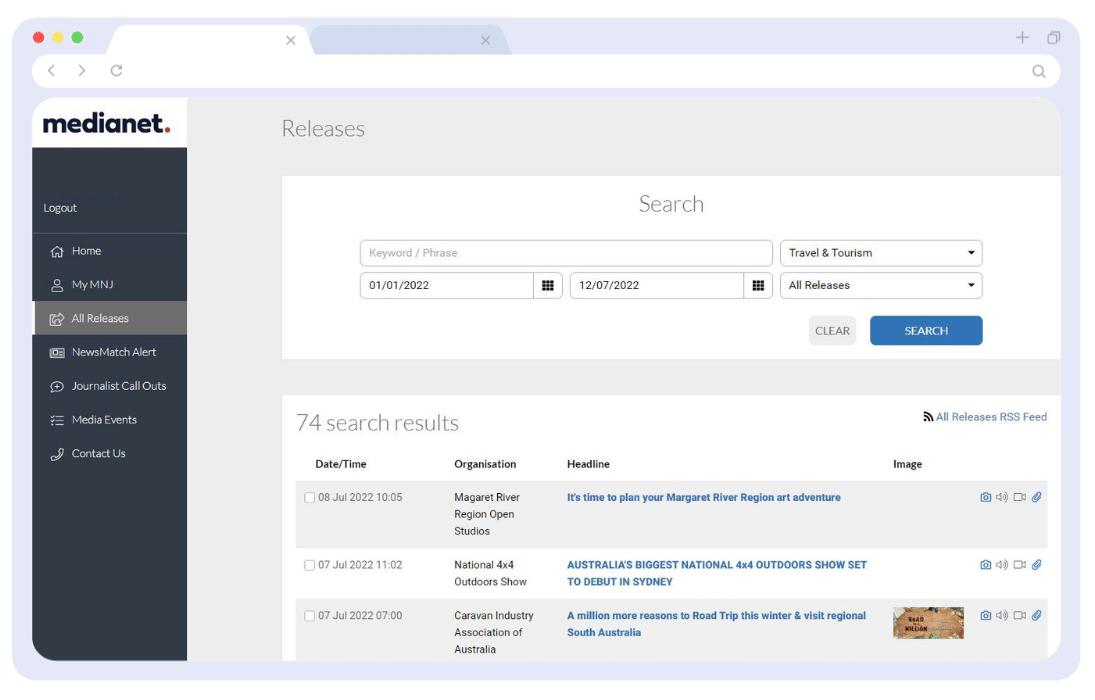
Task: Click the attachment icon on Margaret River release
Action: point(1037,497)
